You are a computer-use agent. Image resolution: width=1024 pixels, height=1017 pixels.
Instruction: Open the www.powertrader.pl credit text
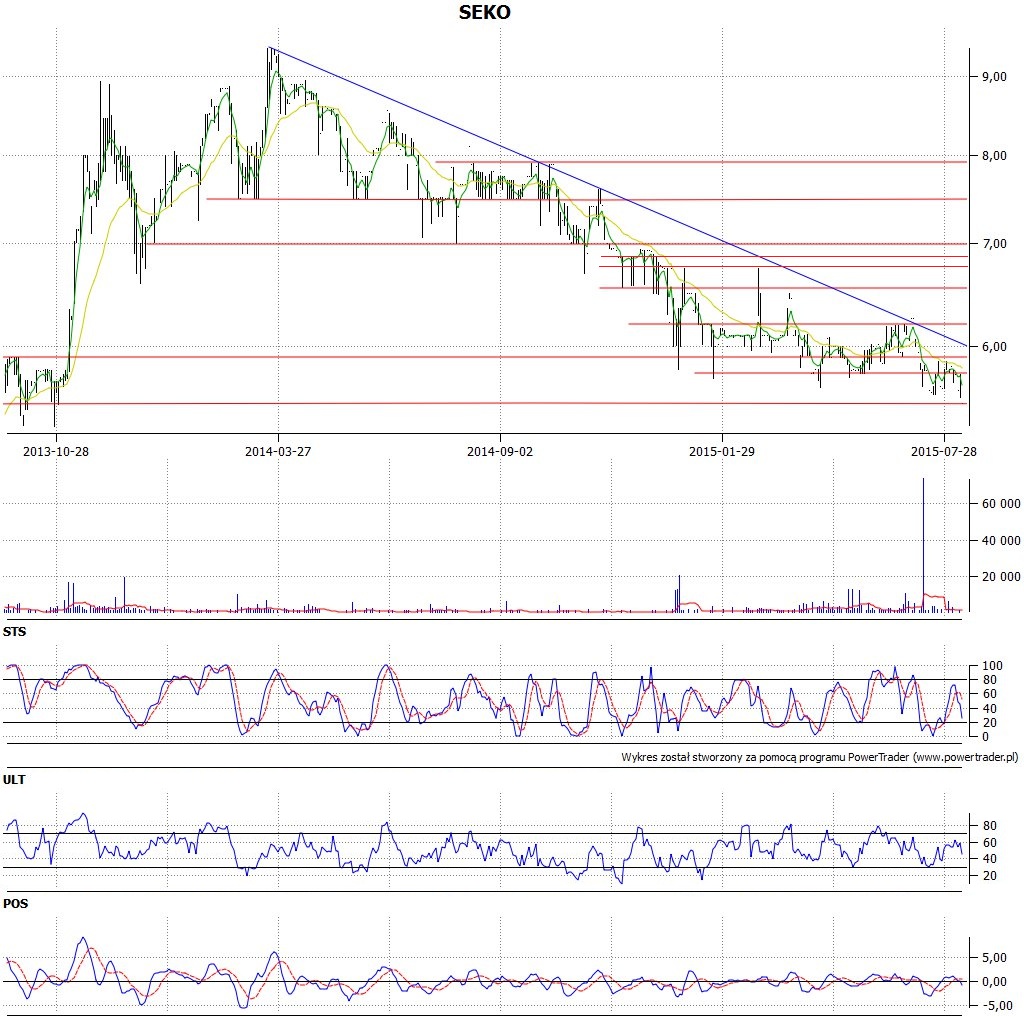[965, 757]
